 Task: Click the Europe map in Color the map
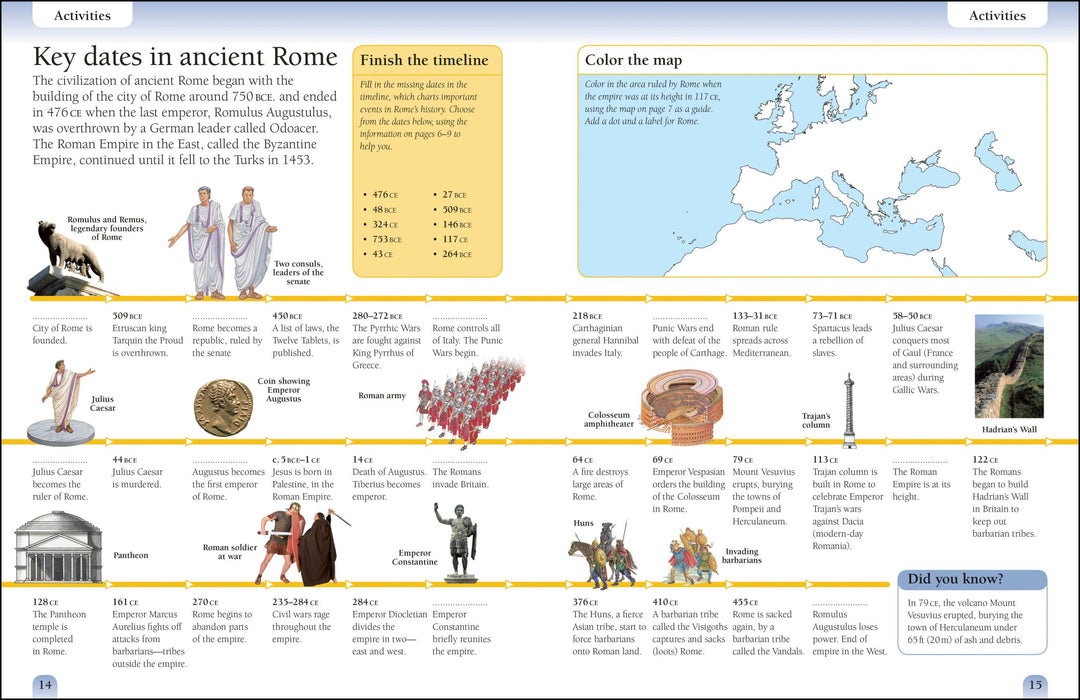[x=813, y=176]
